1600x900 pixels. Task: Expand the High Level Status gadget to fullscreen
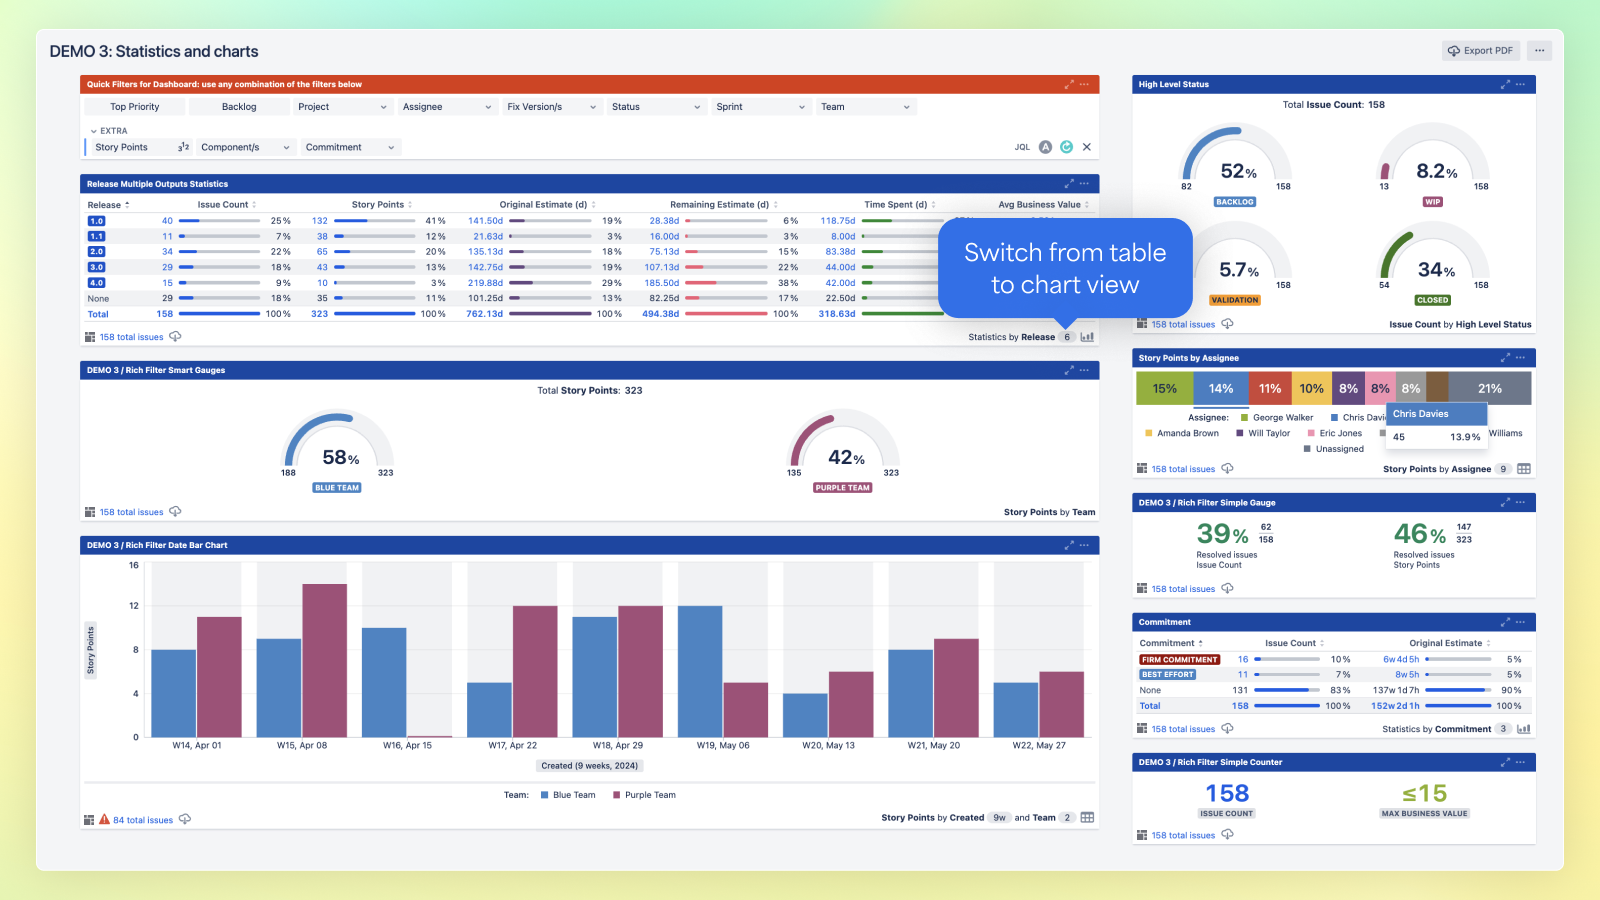coord(1506,84)
